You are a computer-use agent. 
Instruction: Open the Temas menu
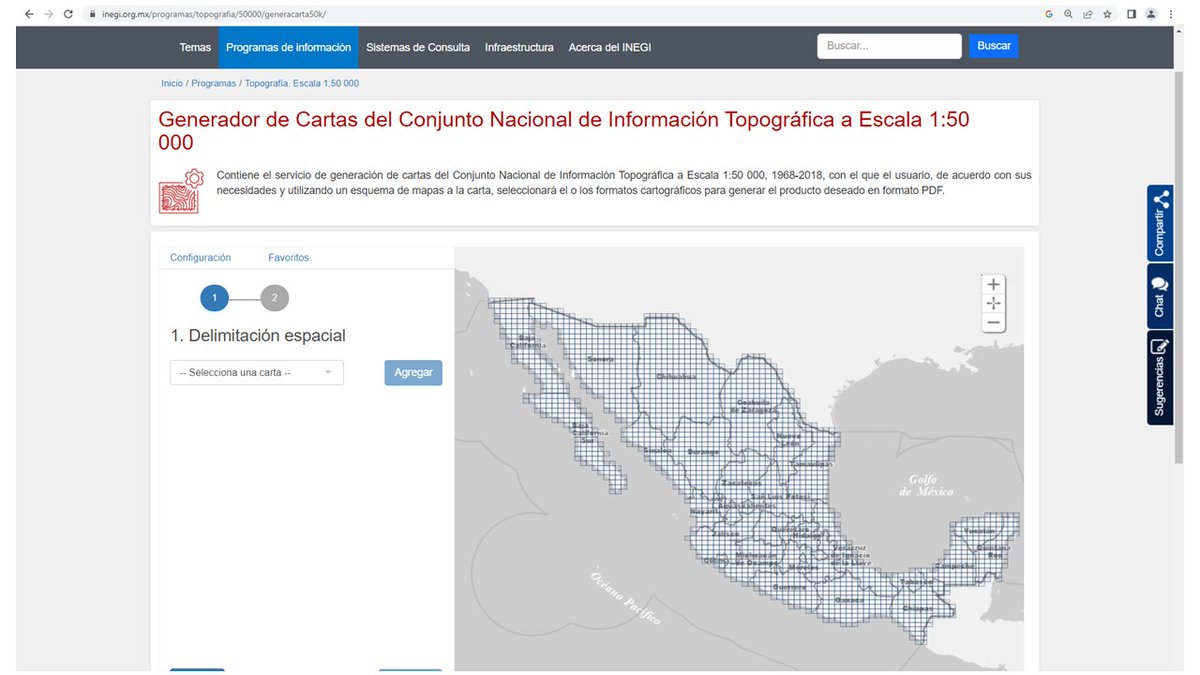tap(195, 48)
